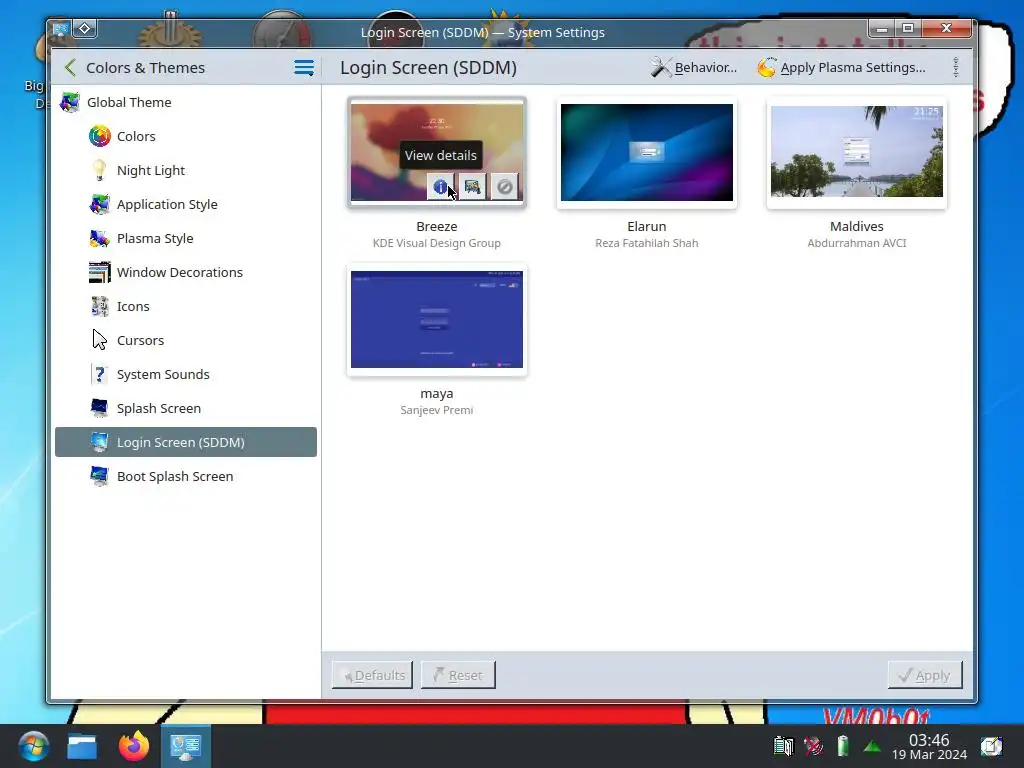
Task: Click Apply Plasma Settings button
Action: tap(842, 67)
